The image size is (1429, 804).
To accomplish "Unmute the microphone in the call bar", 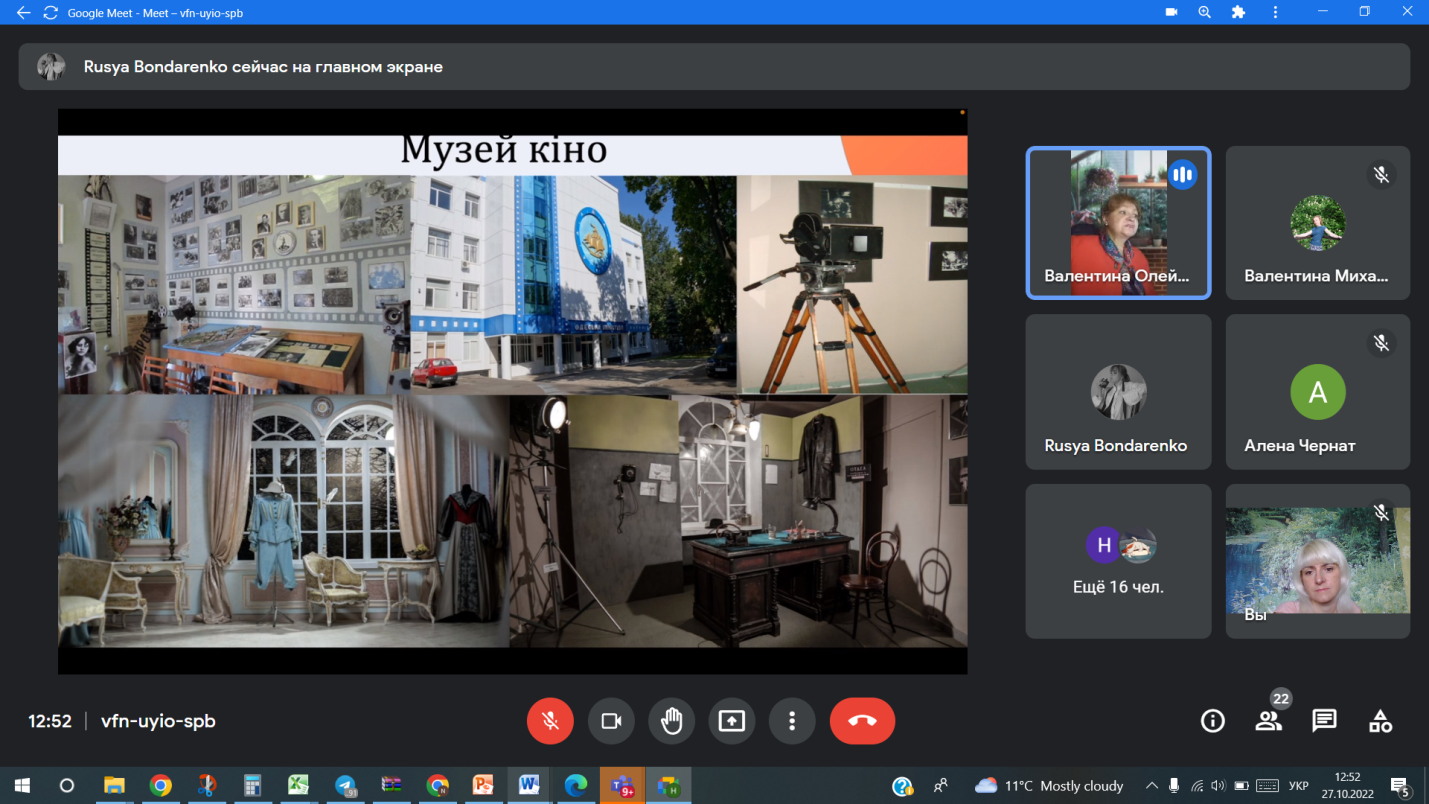I will [550, 721].
